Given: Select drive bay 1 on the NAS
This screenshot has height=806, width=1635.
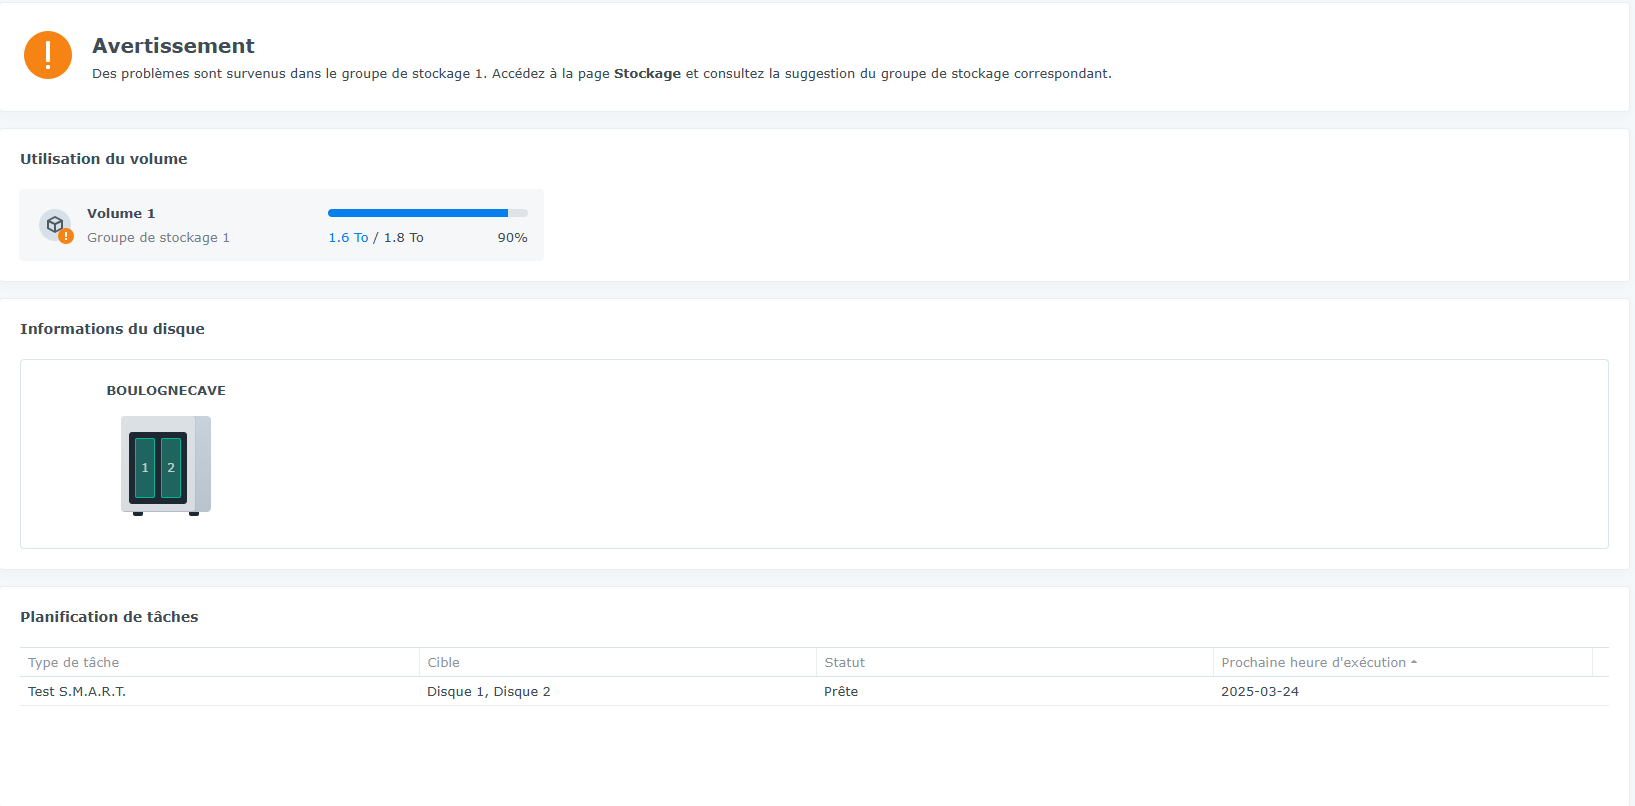Looking at the screenshot, I should (x=145, y=467).
